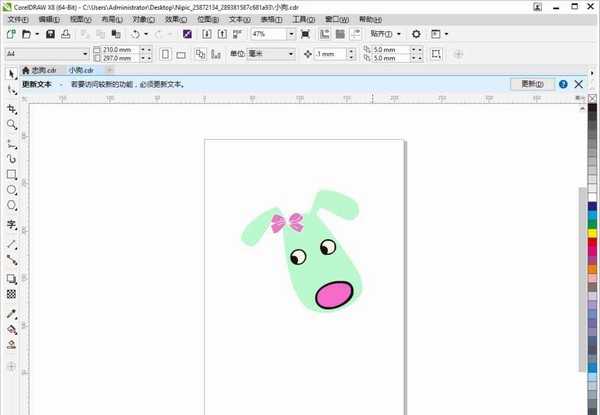600x415 pixels.
Task: Open the 贴齐 snap-to button
Action: [386, 34]
